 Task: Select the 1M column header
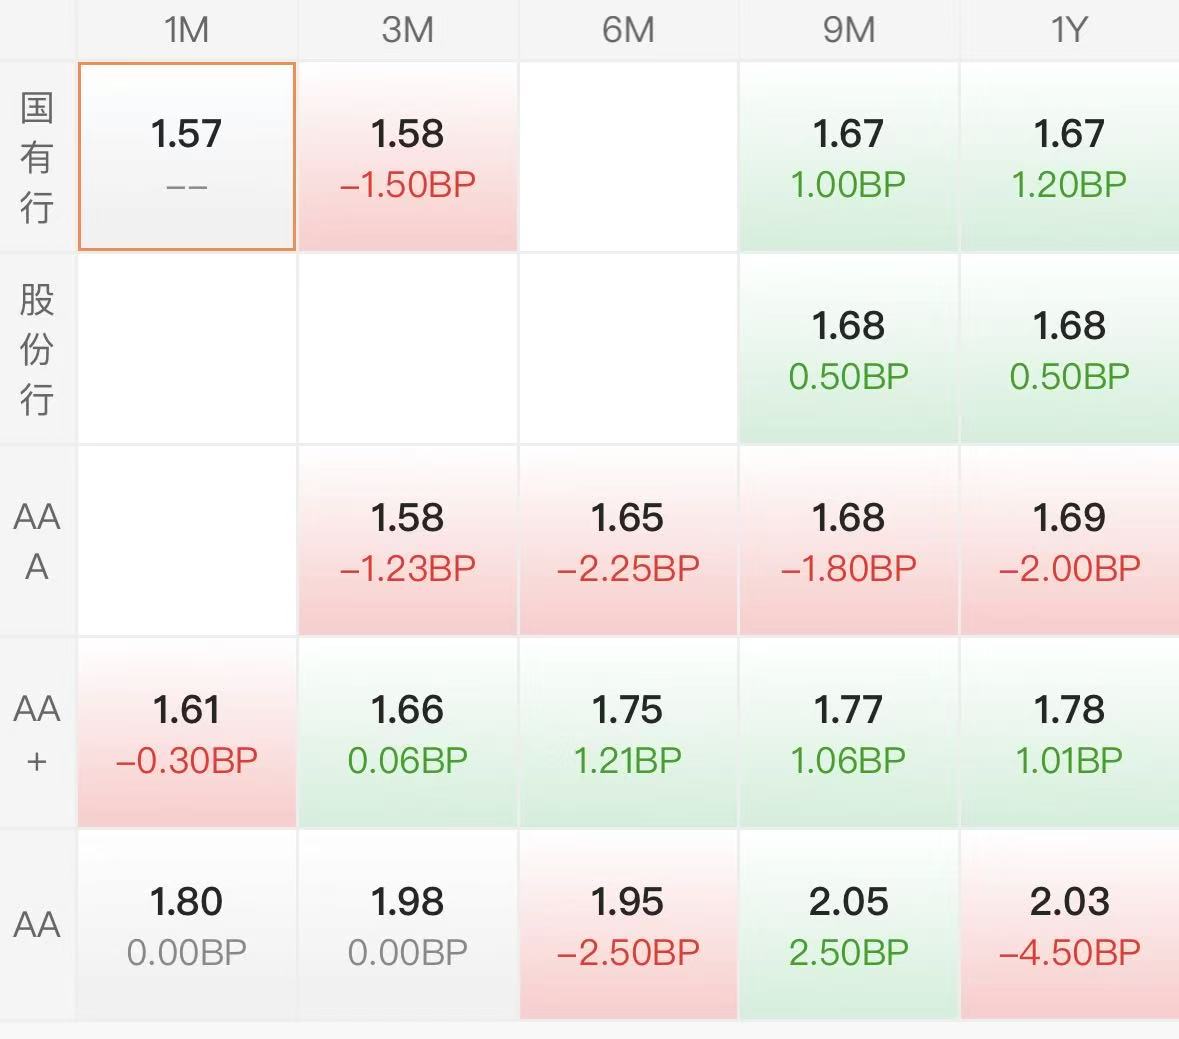(187, 30)
